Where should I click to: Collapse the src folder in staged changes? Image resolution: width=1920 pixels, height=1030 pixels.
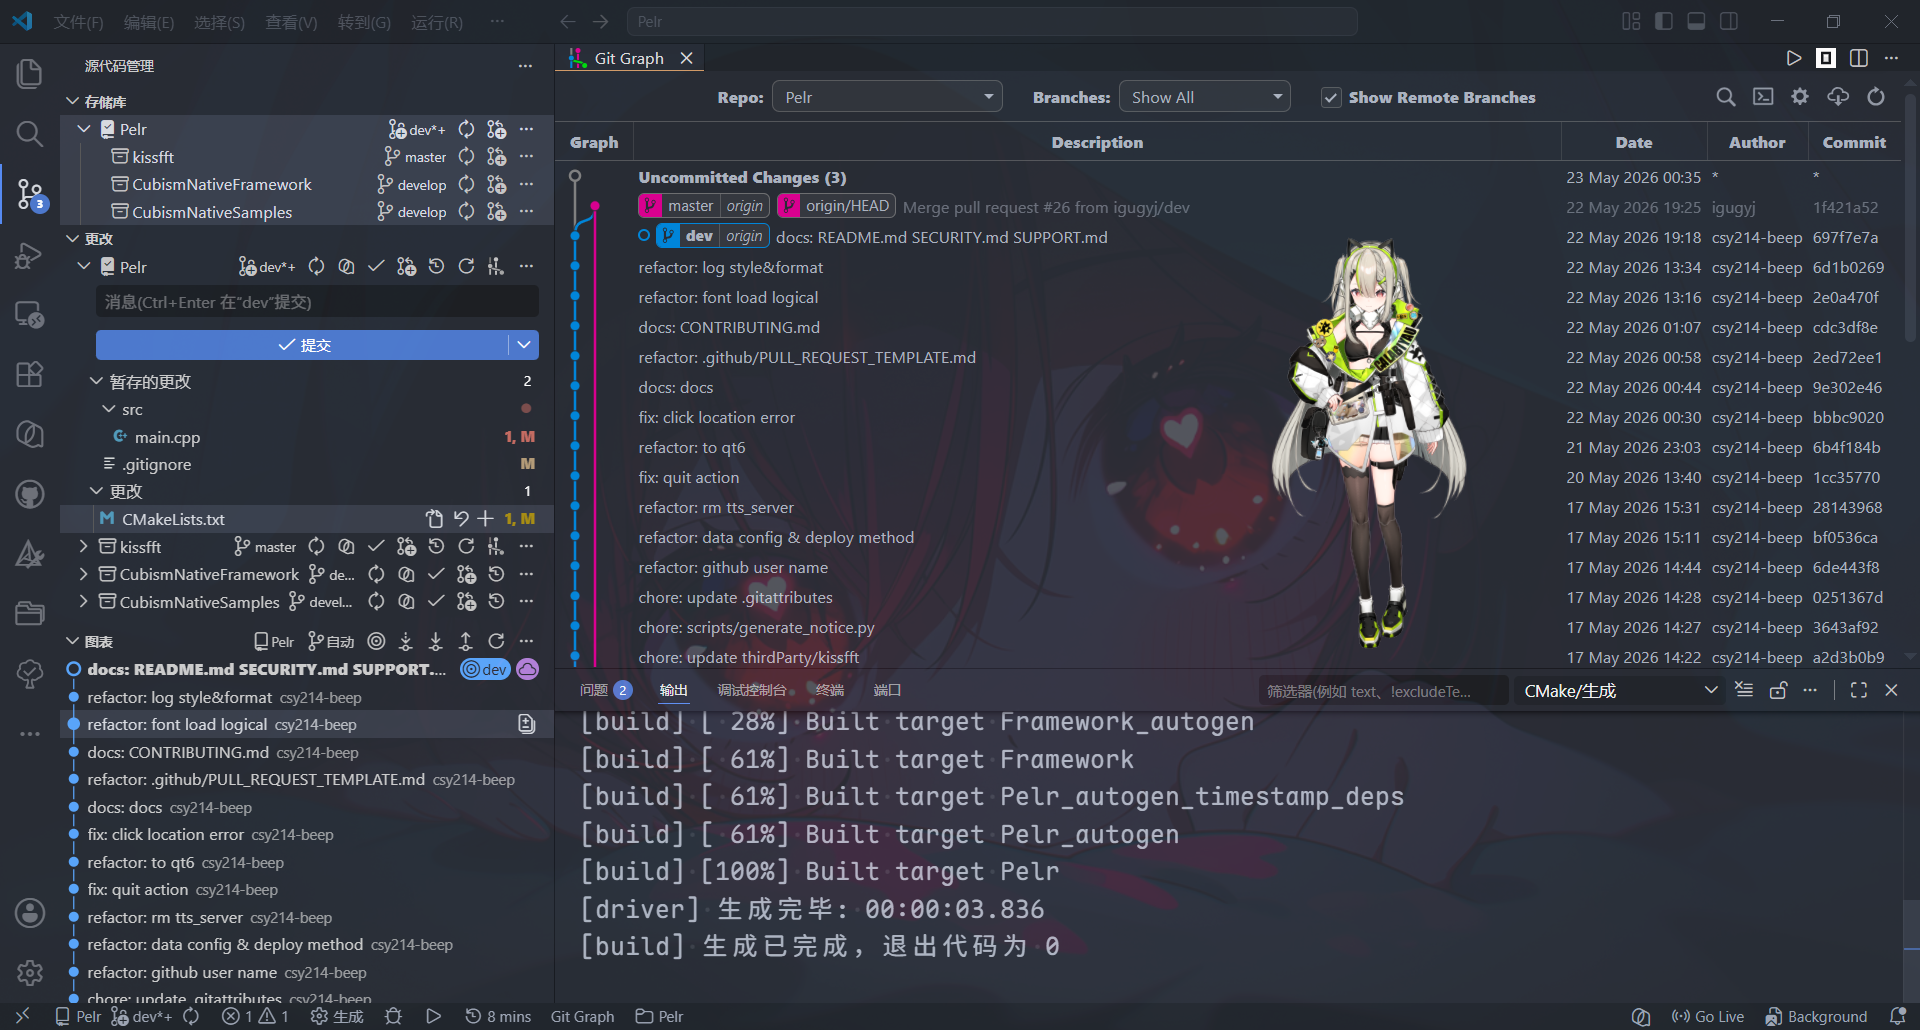tap(109, 409)
